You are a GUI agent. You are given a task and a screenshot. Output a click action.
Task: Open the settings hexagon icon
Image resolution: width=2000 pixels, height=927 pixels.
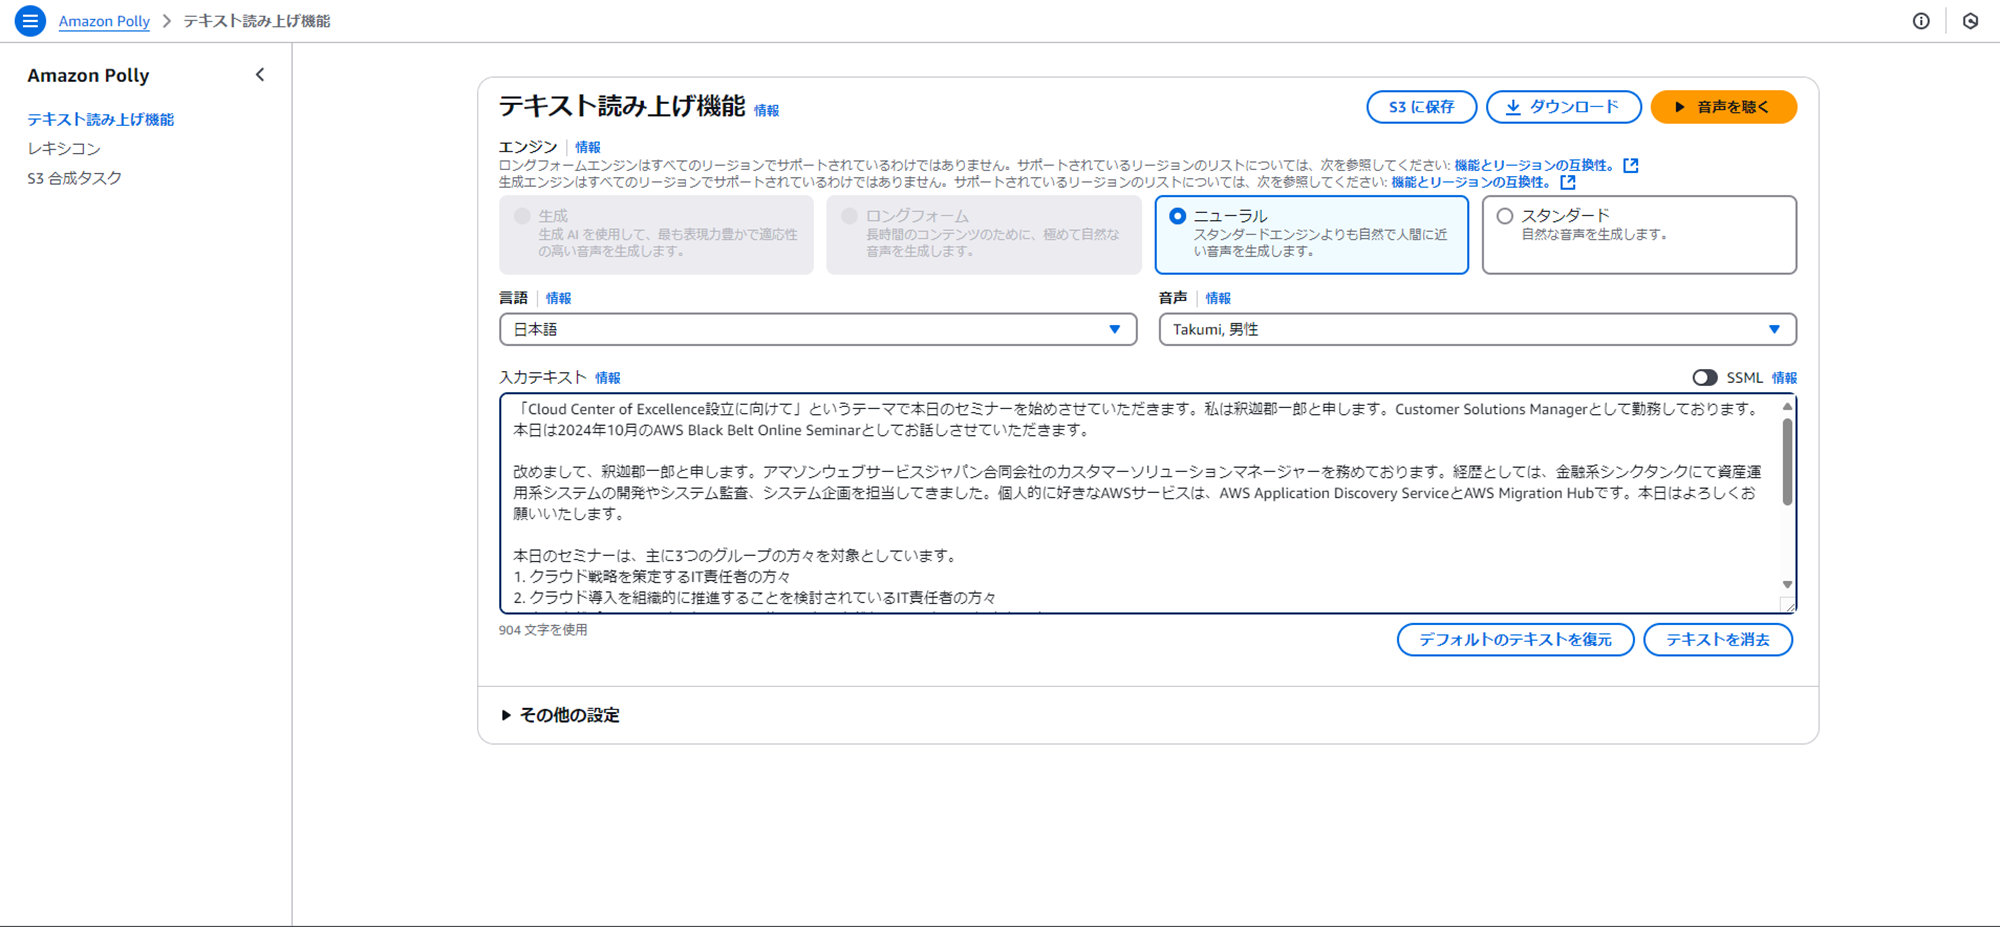click(x=1971, y=21)
